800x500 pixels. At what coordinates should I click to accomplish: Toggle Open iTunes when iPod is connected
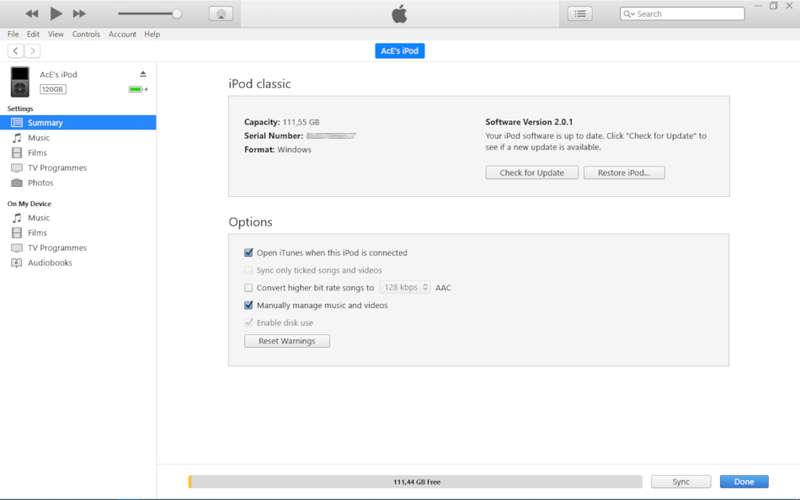[248, 253]
